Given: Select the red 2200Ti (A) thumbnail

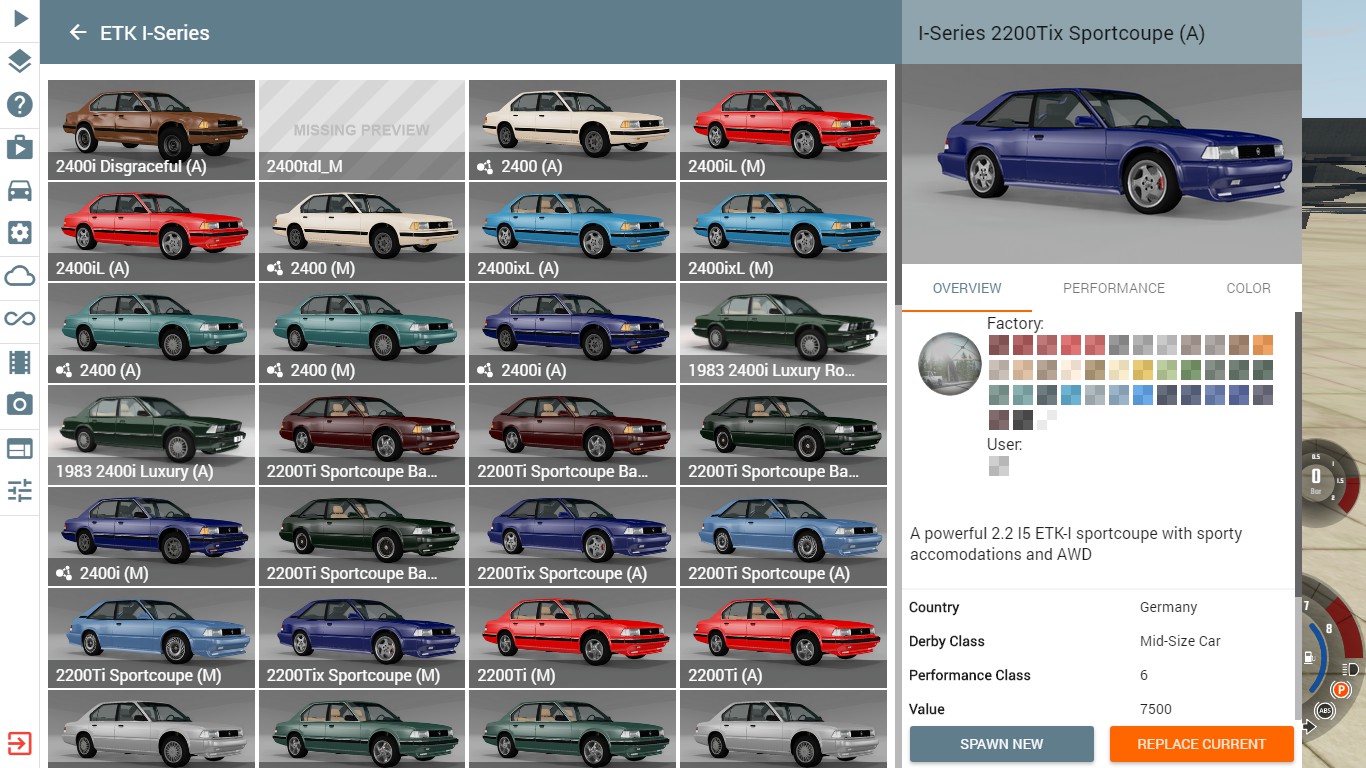Looking at the screenshot, I should click(x=783, y=638).
